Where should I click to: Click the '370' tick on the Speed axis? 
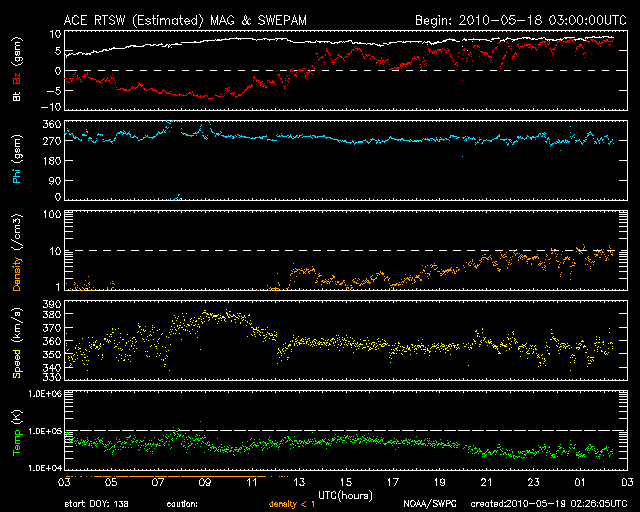click(52, 328)
